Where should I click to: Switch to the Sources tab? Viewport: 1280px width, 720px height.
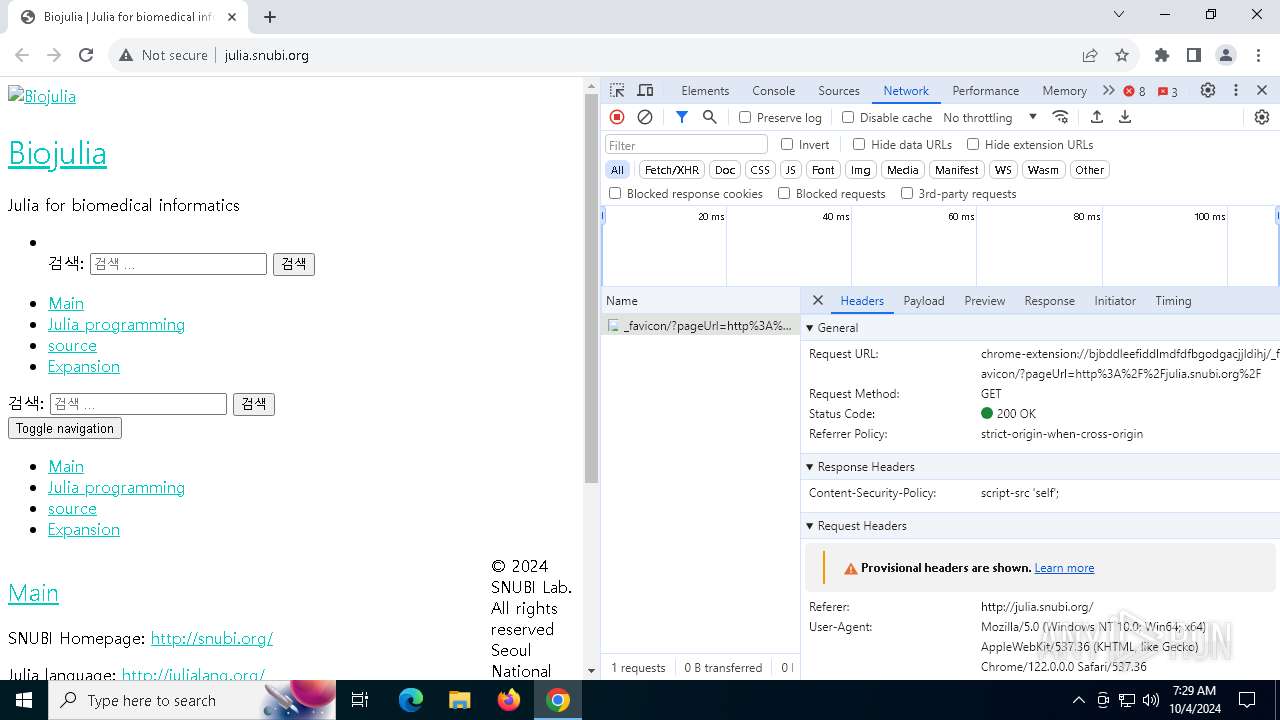click(839, 90)
